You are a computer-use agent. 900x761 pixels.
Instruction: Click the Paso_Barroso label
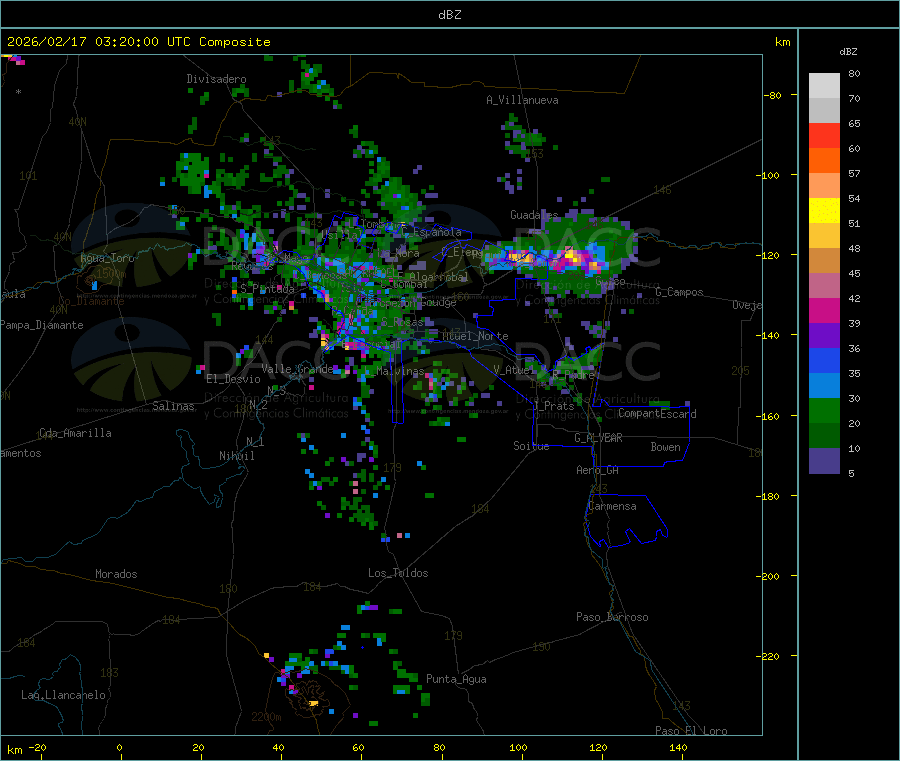click(612, 617)
